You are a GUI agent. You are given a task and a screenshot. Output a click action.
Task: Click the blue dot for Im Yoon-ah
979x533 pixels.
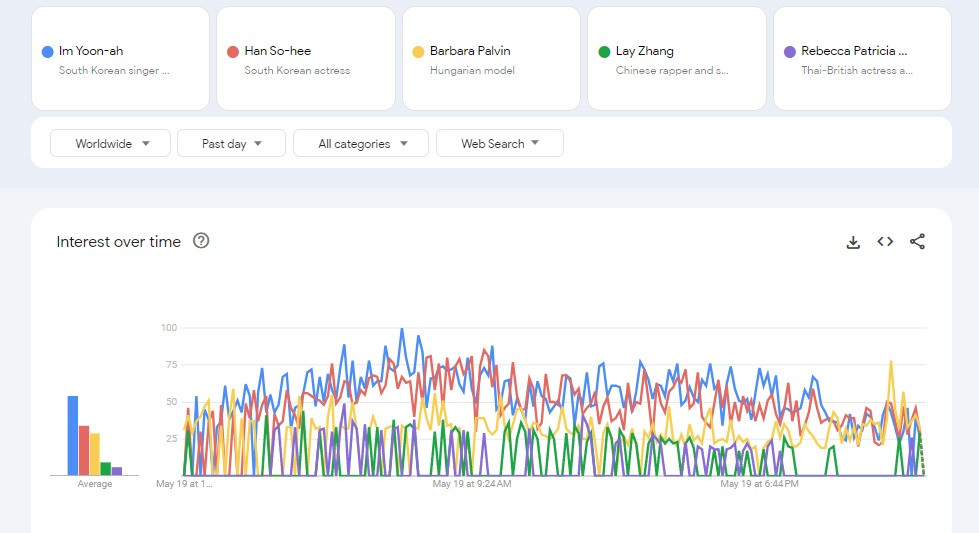click(48, 52)
